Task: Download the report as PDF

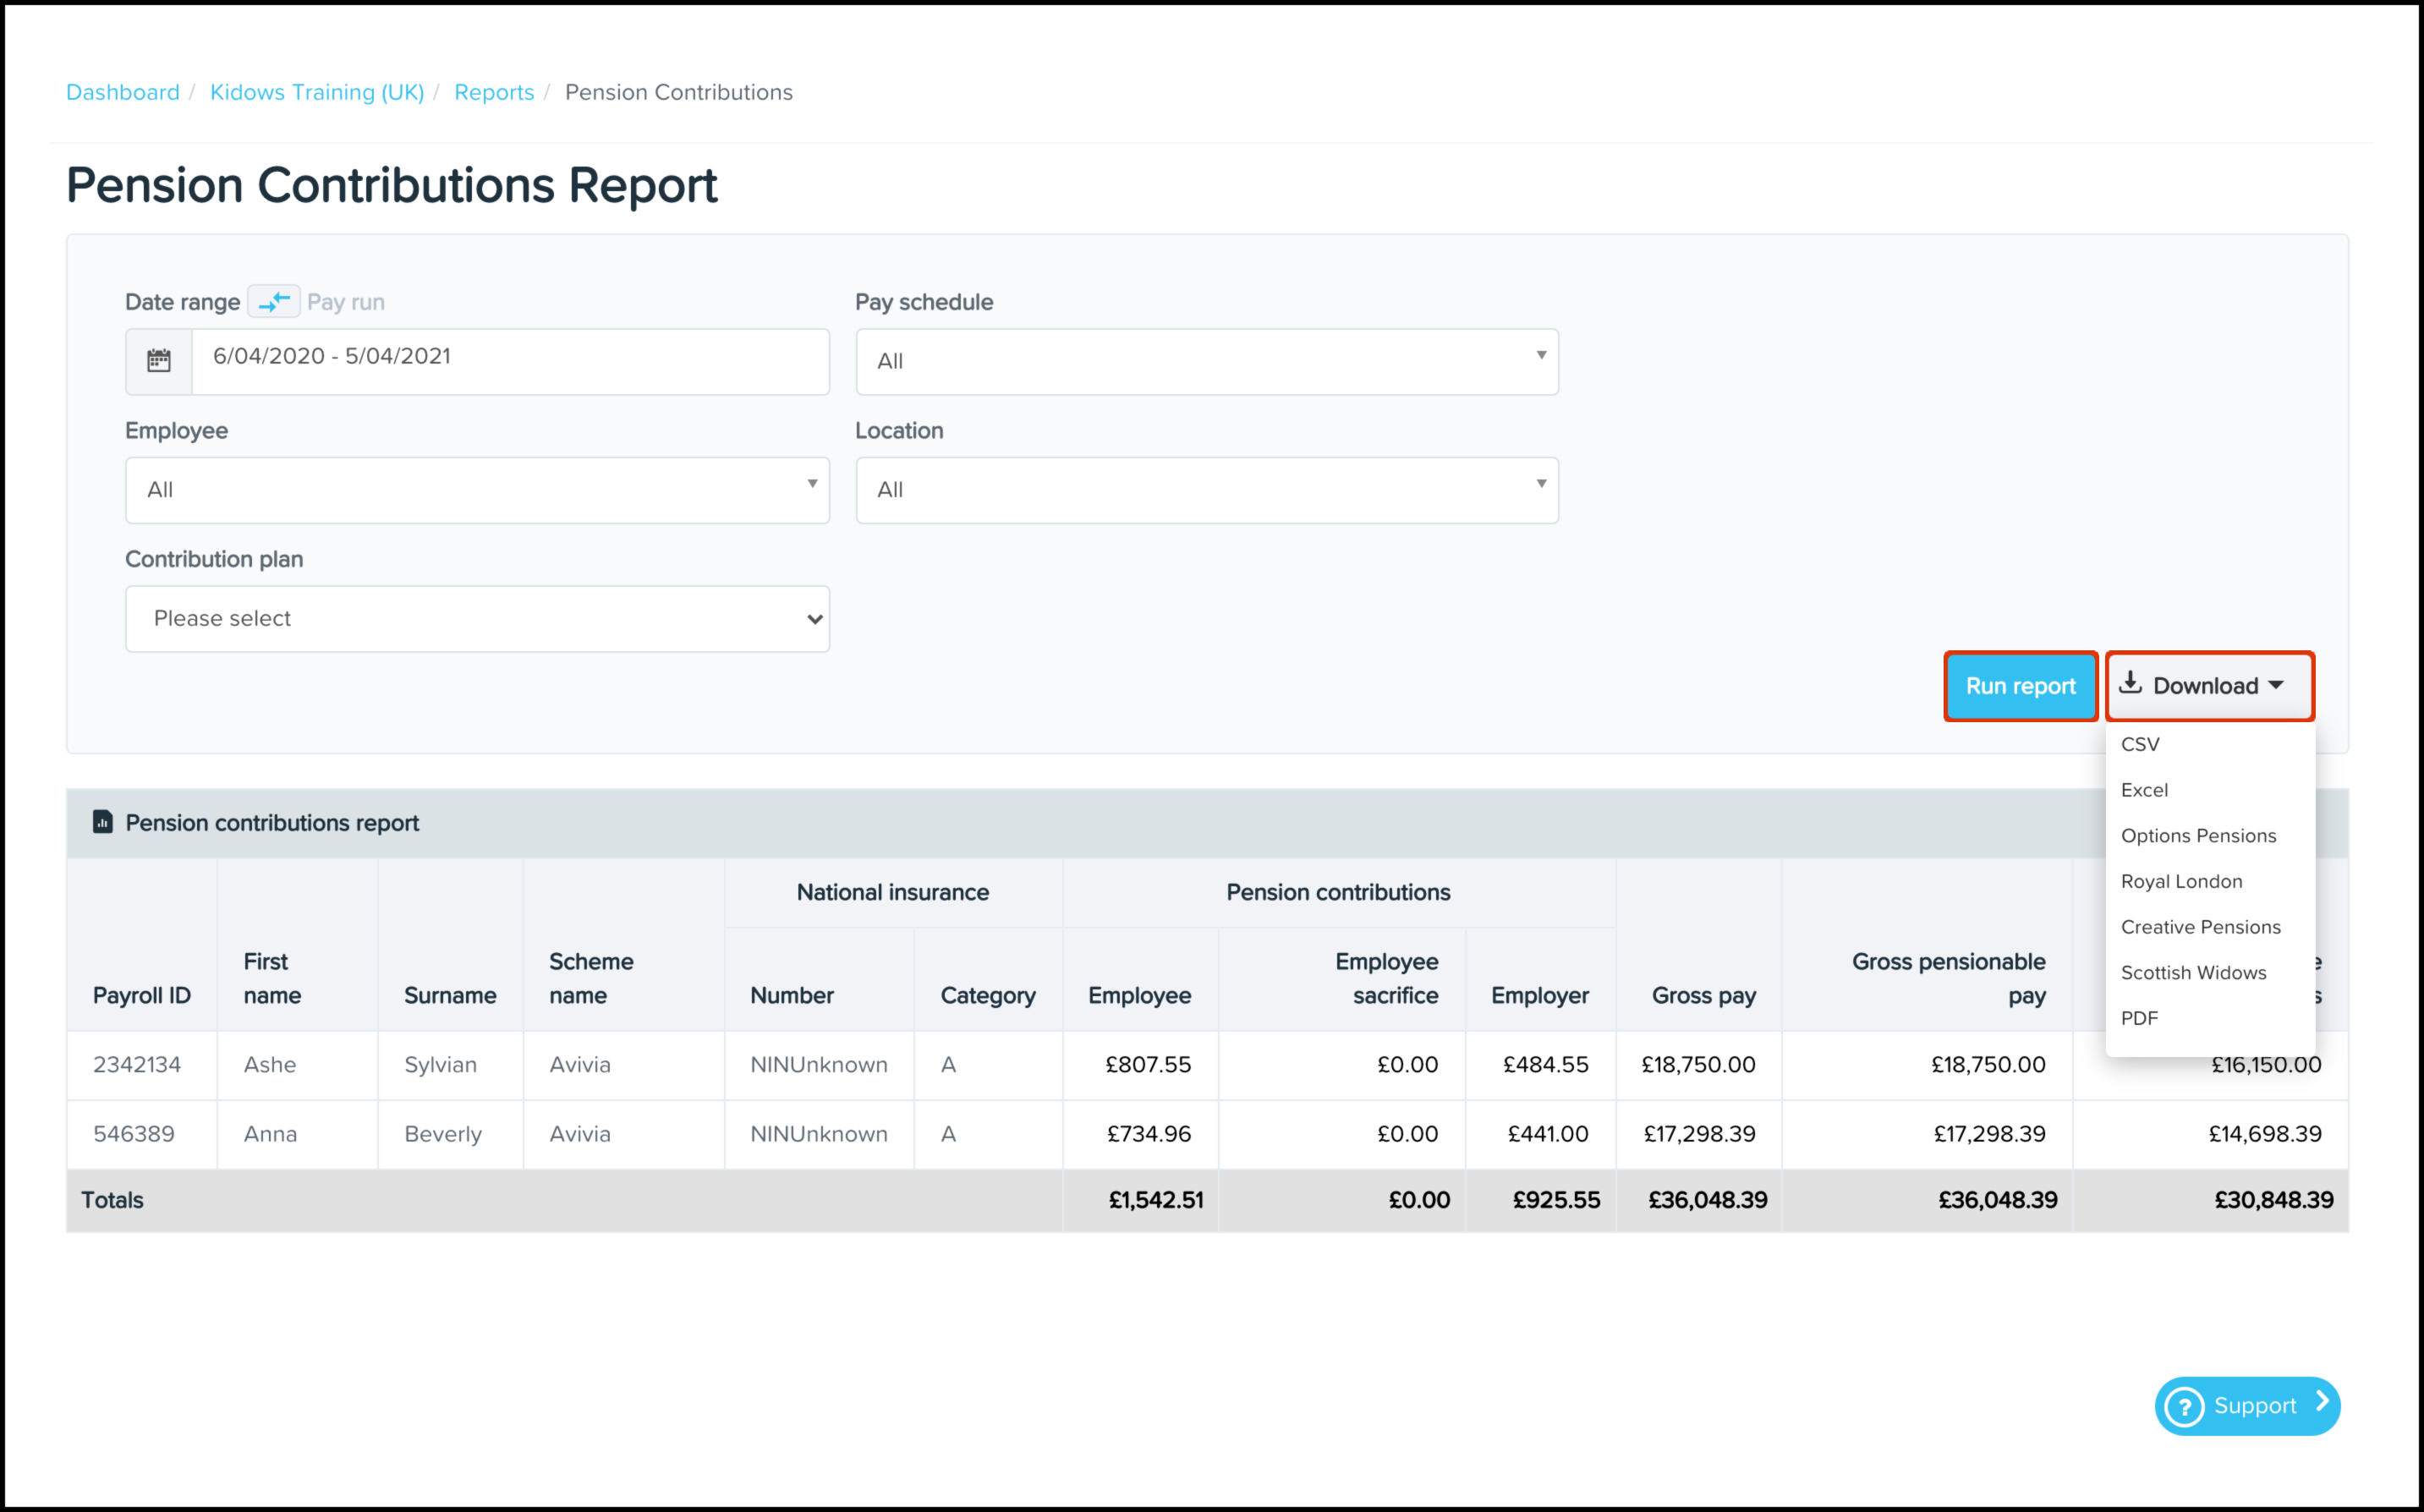Action: [2139, 1018]
